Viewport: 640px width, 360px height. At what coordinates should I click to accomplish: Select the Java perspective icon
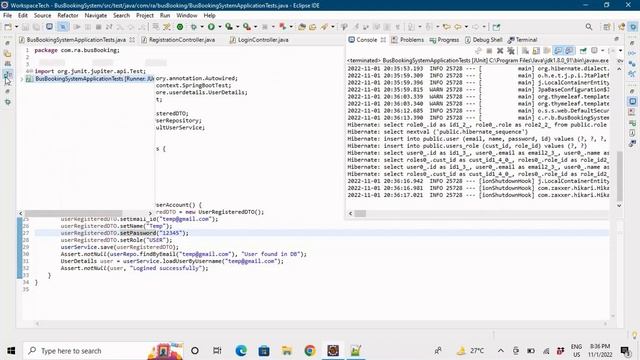622,27
